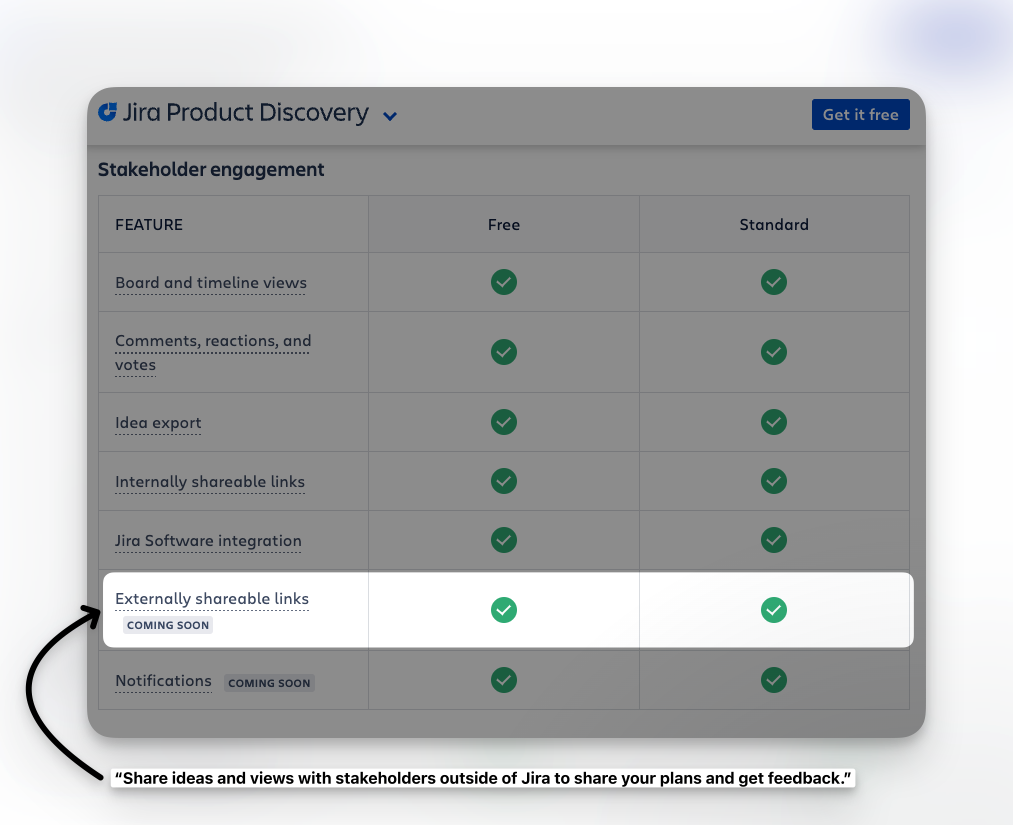Click the stakeholder feedback quote text
The height and width of the screenshot is (825, 1013).
click(x=482, y=777)
